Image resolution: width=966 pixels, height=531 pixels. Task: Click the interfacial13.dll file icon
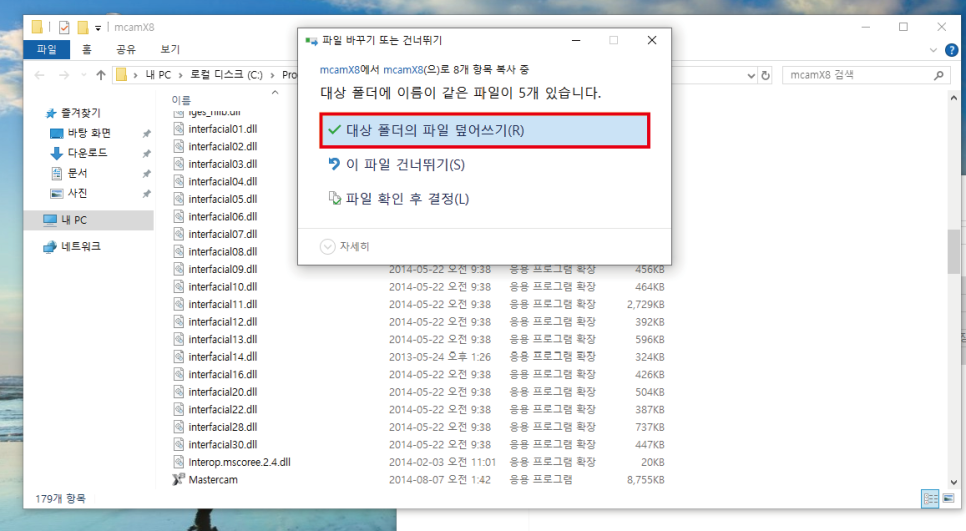click(x=179, y=339)
